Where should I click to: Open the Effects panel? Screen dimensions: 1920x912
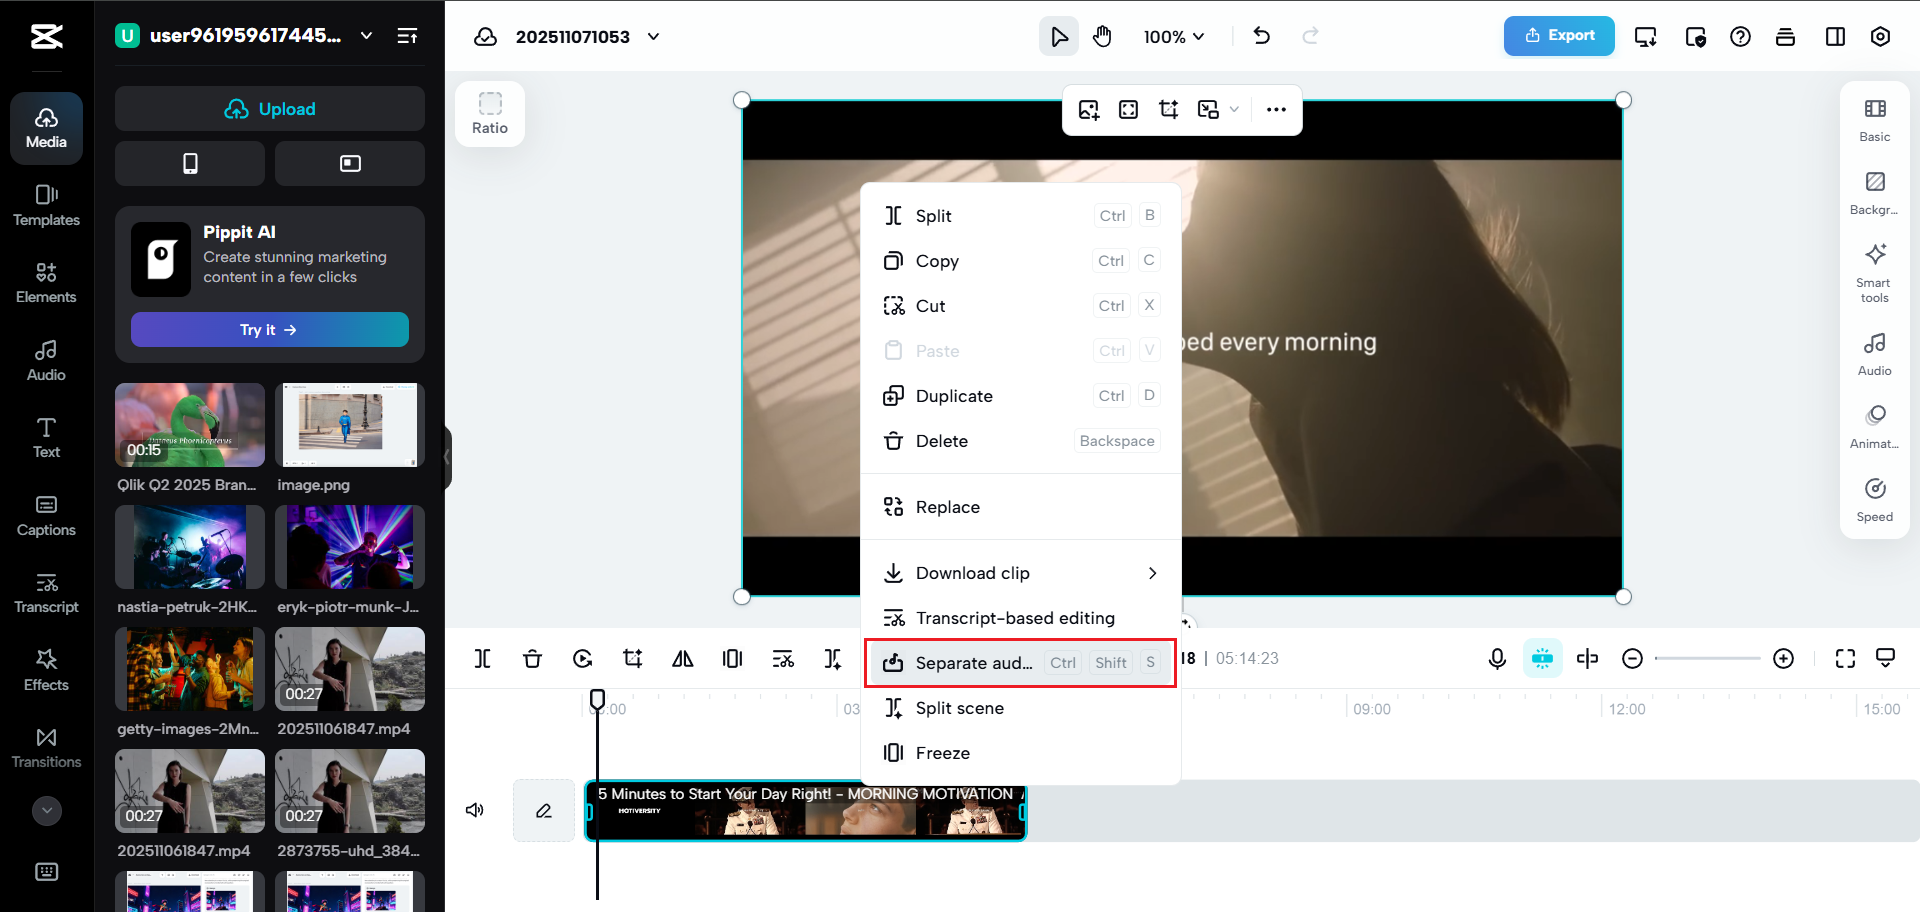46,670
